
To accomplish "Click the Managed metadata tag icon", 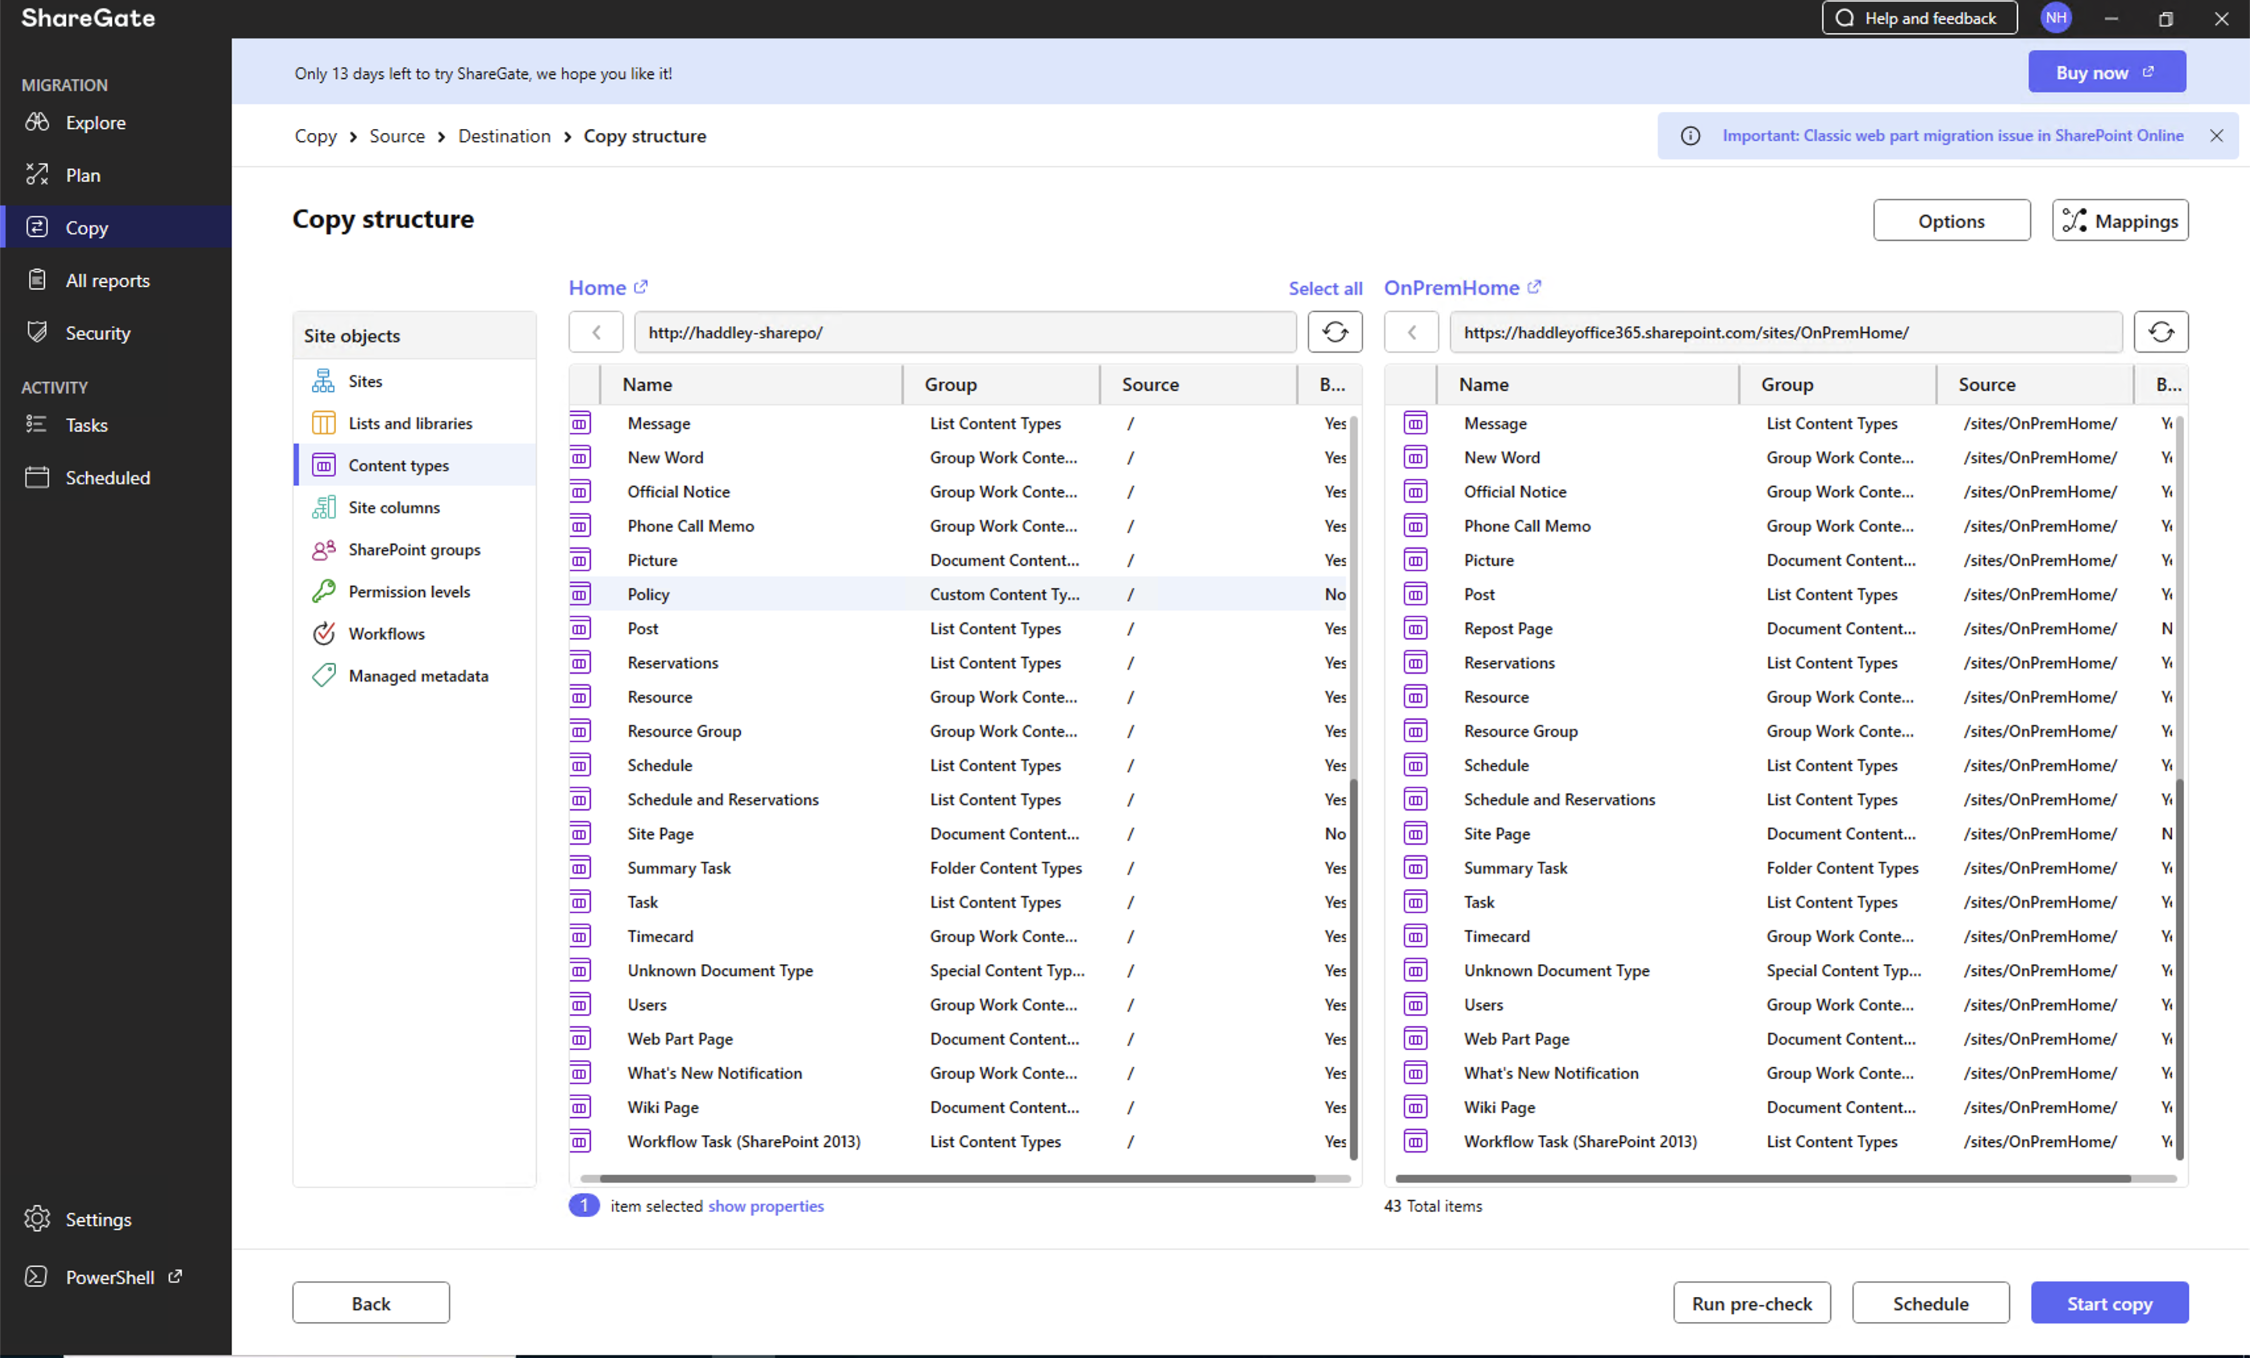I will click(x=323, y=675).
